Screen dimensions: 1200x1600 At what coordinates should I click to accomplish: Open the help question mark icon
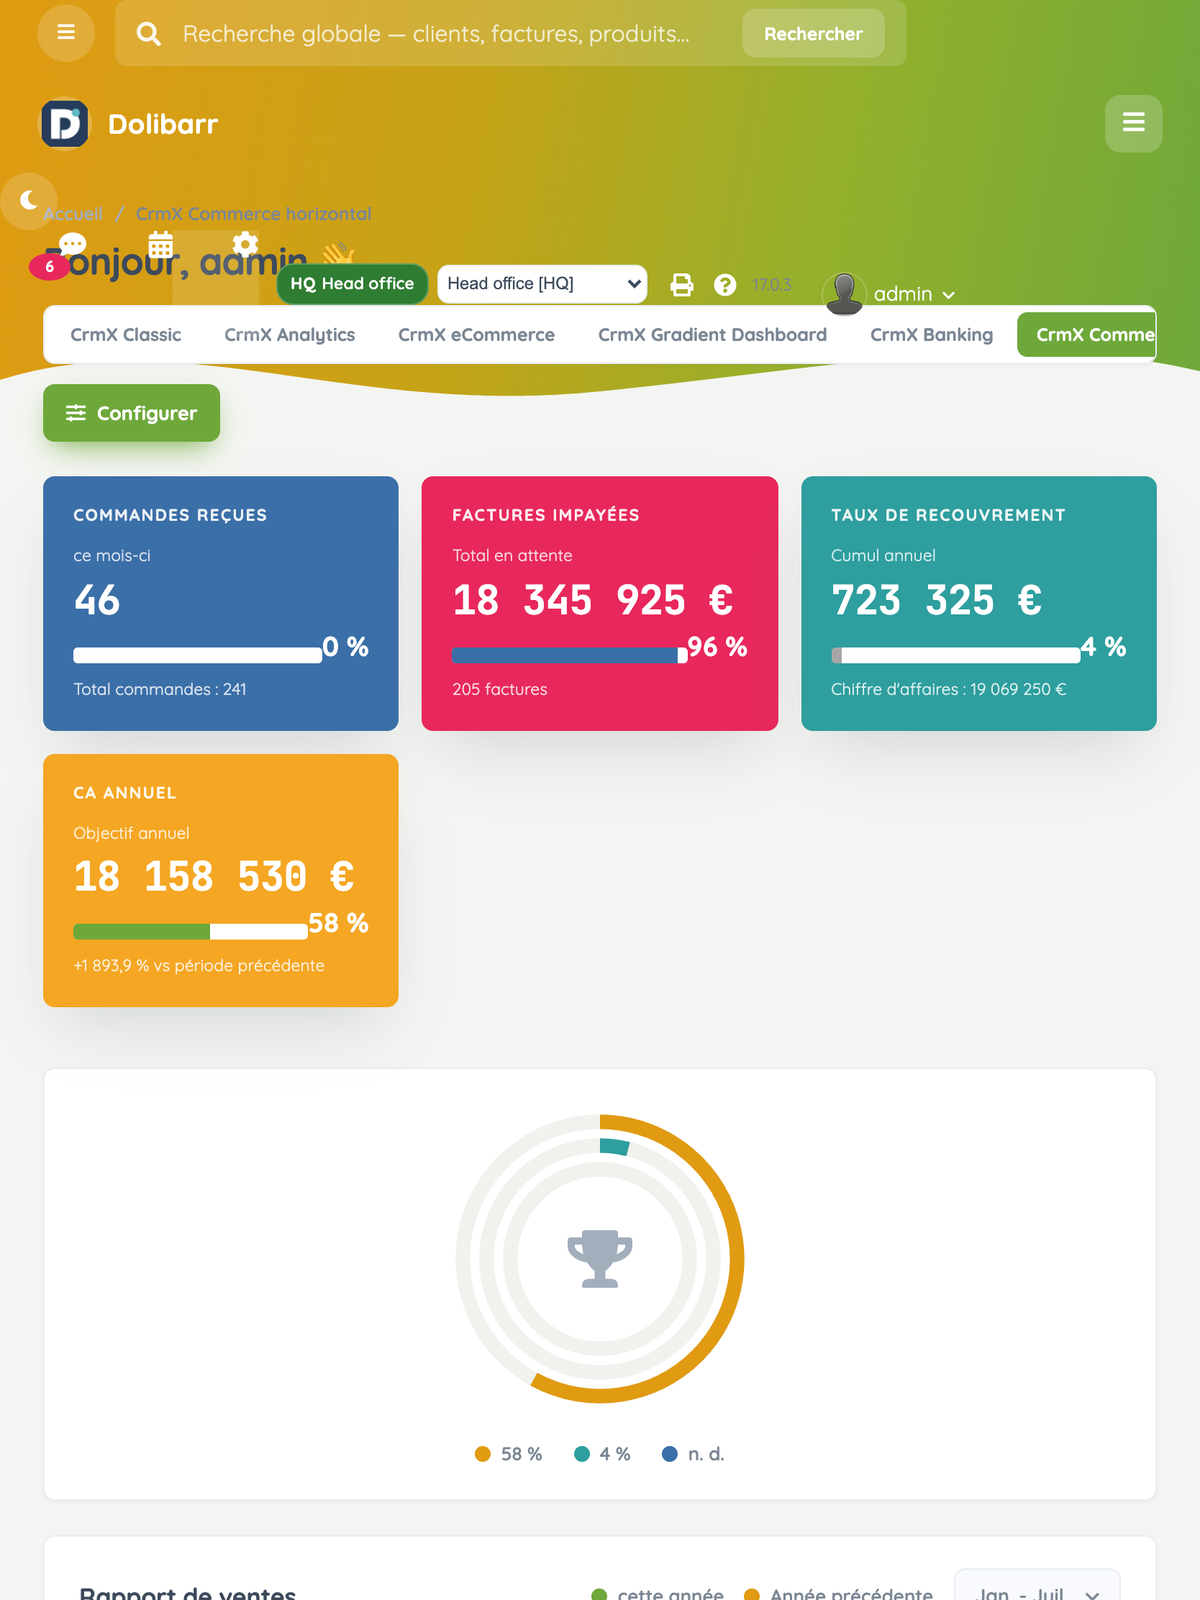point(725,285)
